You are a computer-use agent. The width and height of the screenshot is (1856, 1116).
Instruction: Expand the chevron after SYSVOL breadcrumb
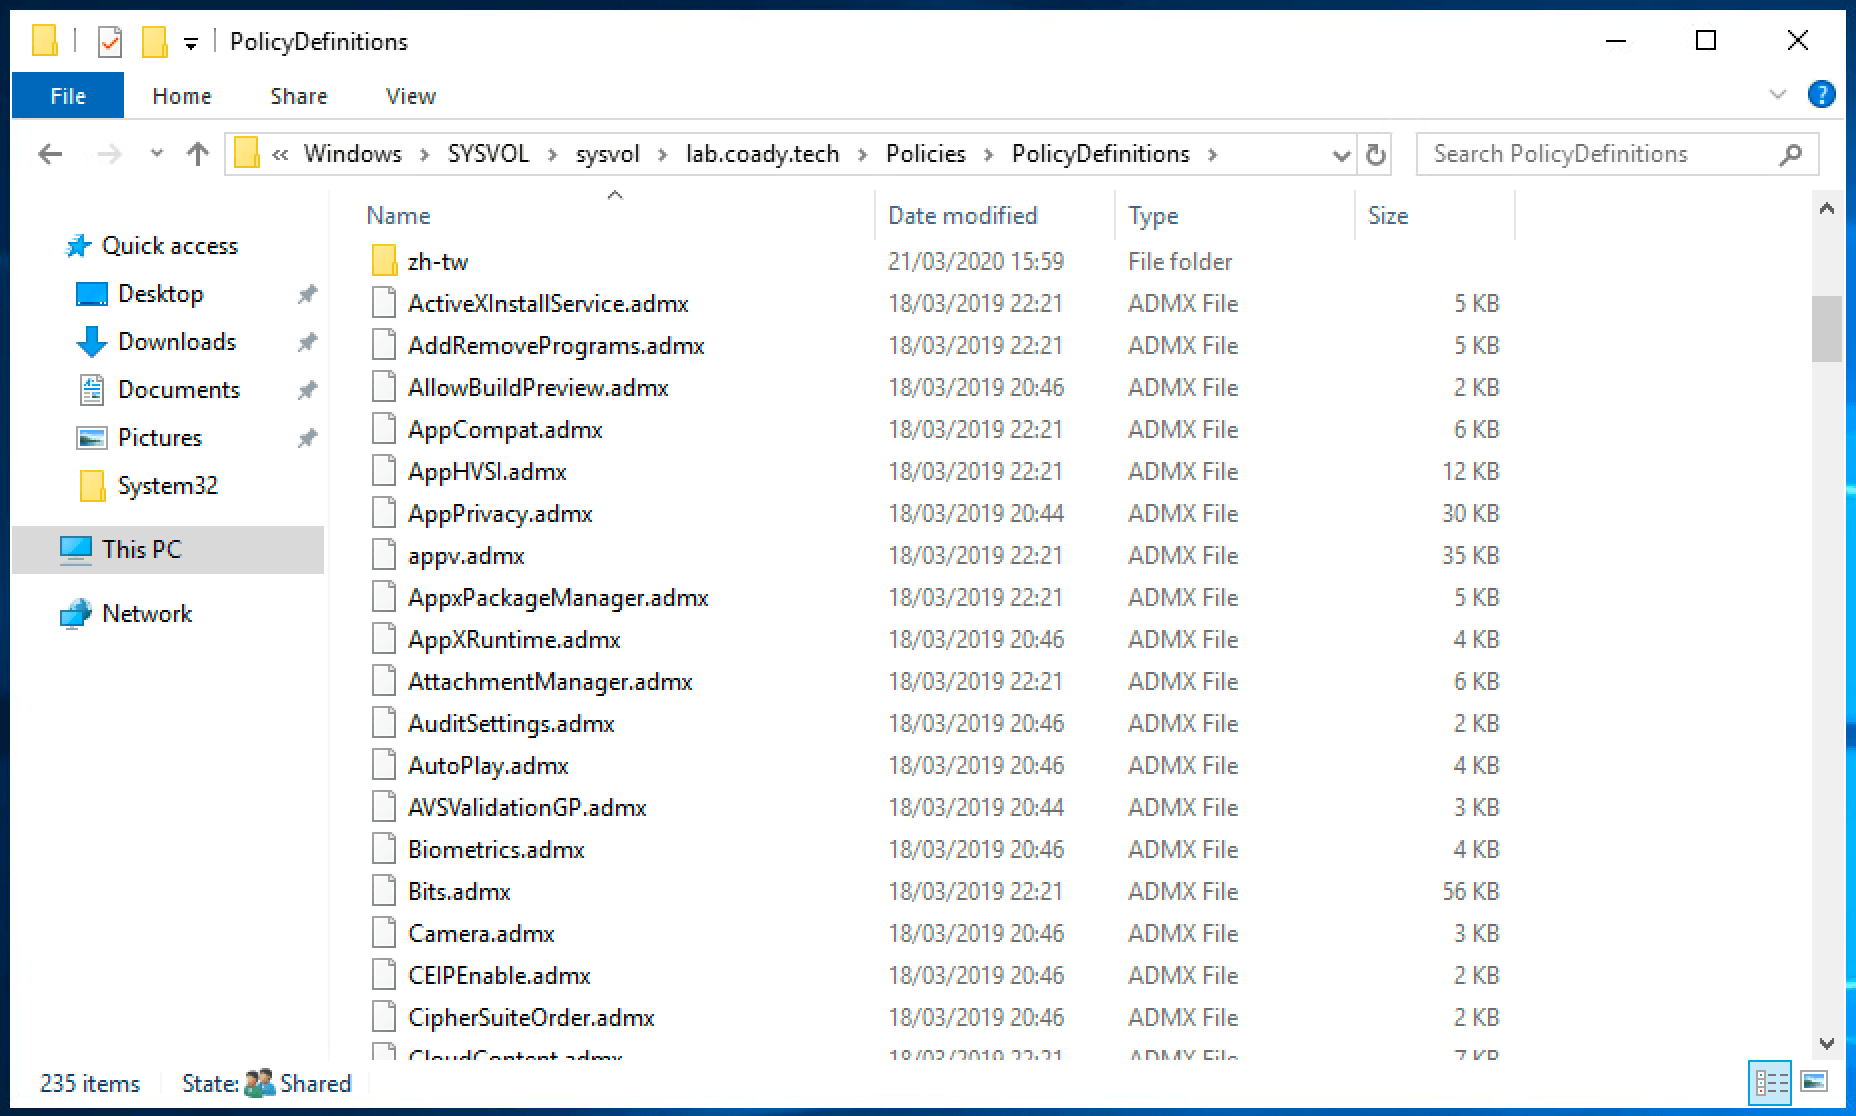(552, 154)
